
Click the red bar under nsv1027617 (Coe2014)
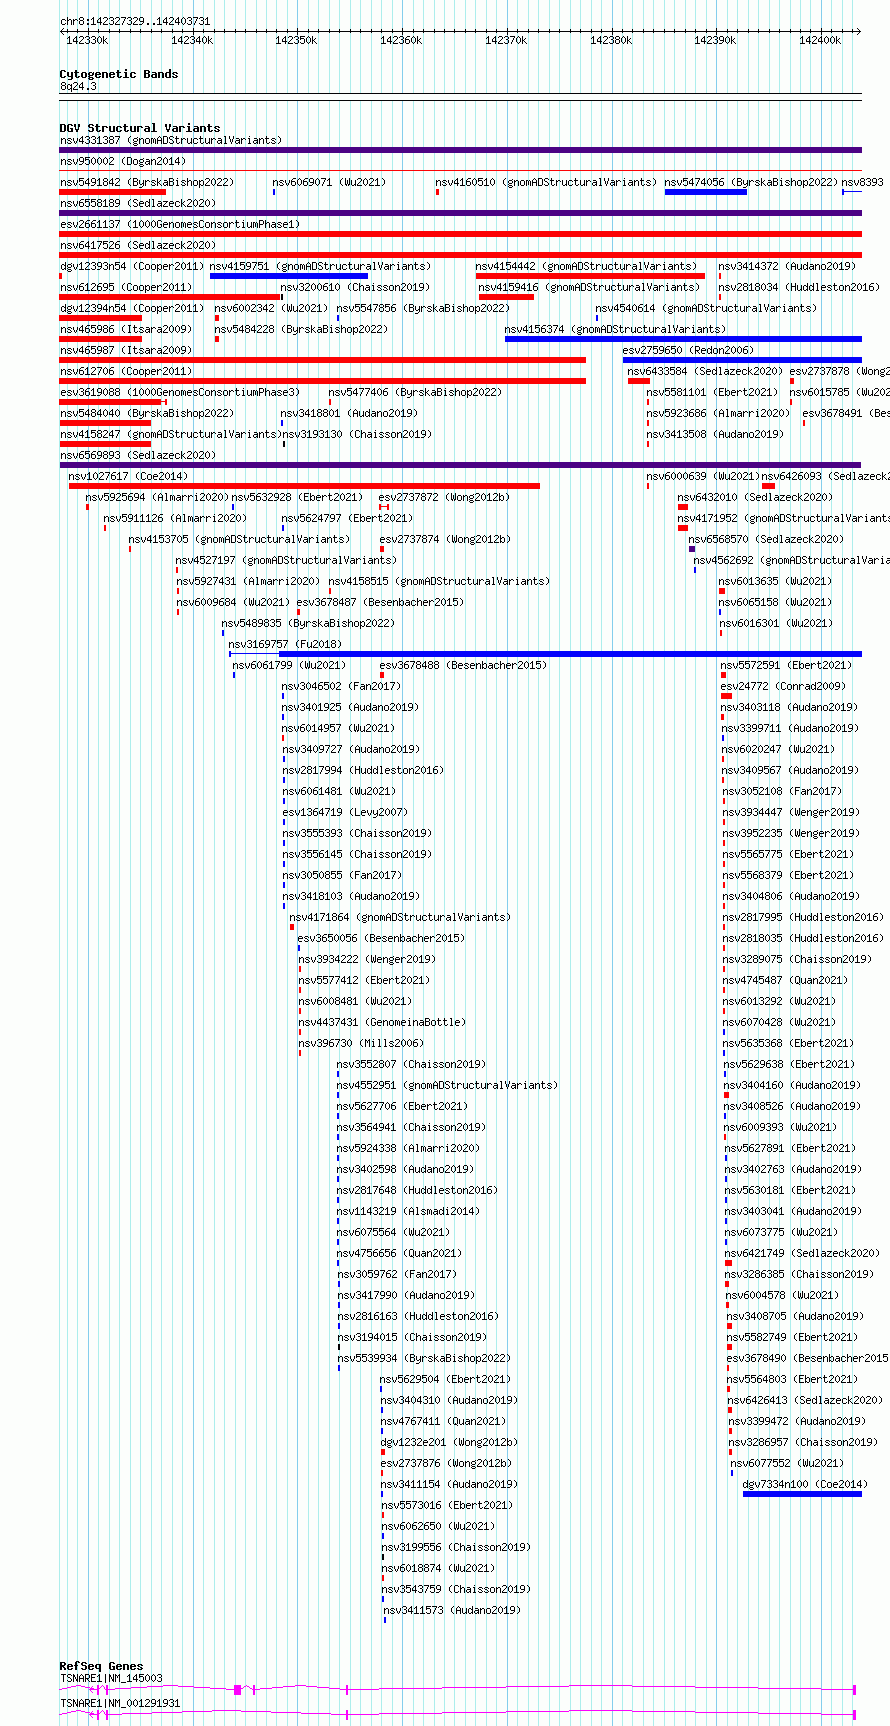pos(304,485)
